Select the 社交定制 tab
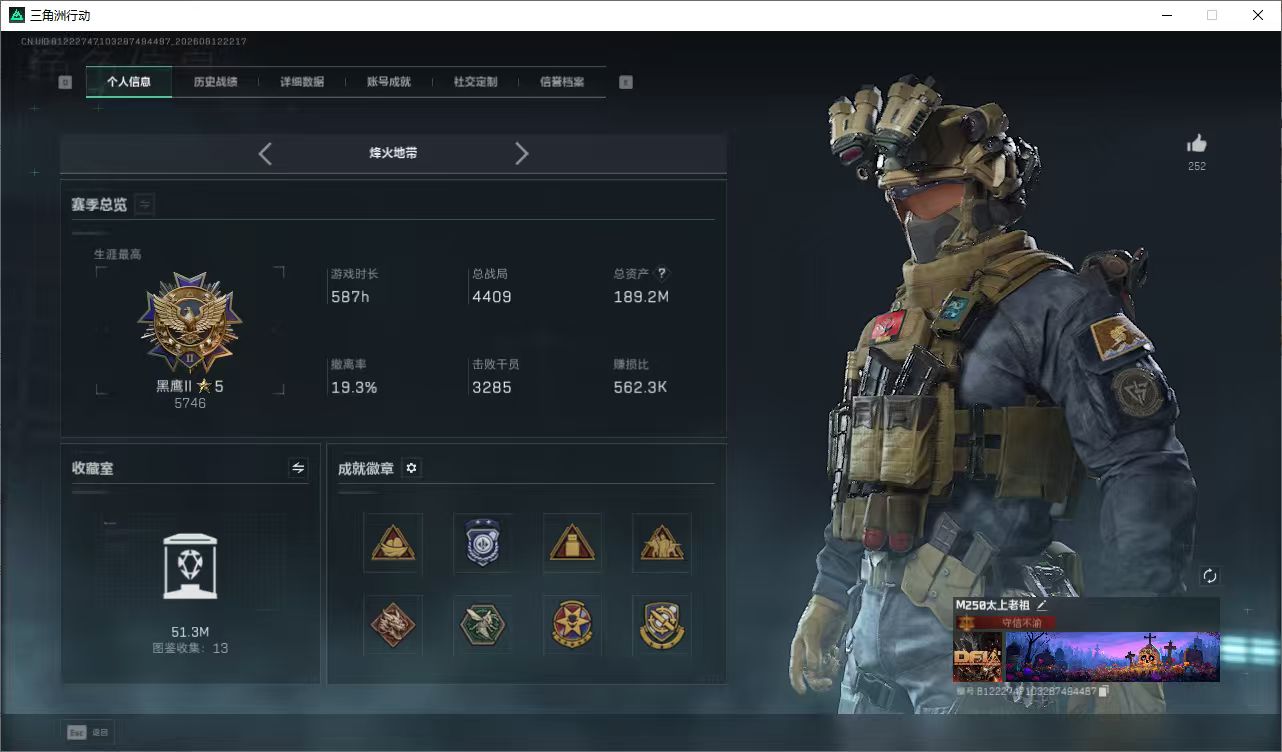The image size is (1282, 752). (x=475, y=82)
